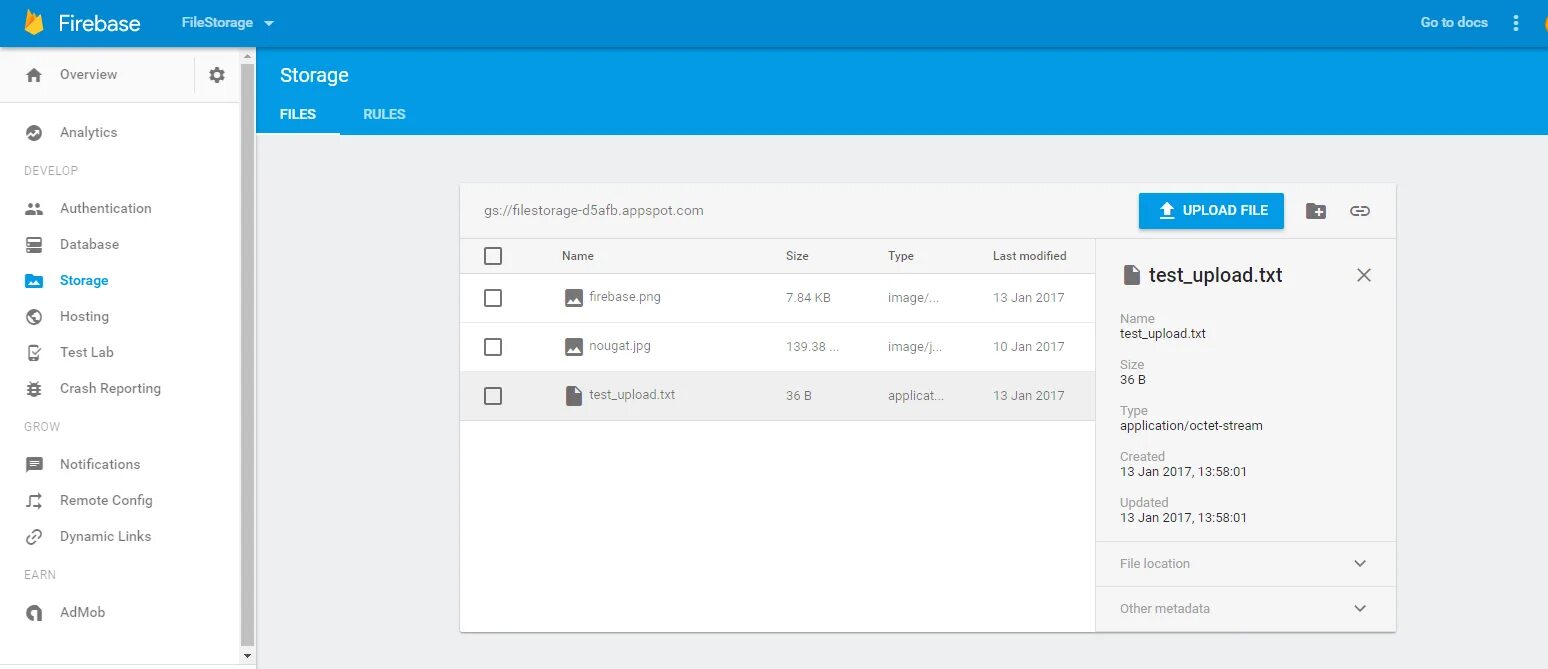Open Test Lab in the sidebar
The height and width of the screenshot is (669, 1548).
(87, 353)
